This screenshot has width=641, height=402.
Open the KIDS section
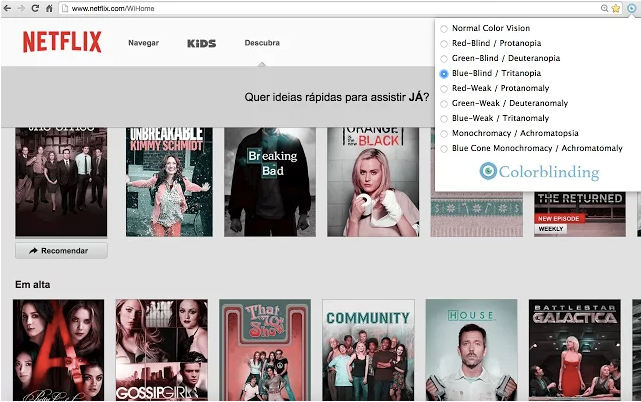pyautogui.click(x=202, y=43)
